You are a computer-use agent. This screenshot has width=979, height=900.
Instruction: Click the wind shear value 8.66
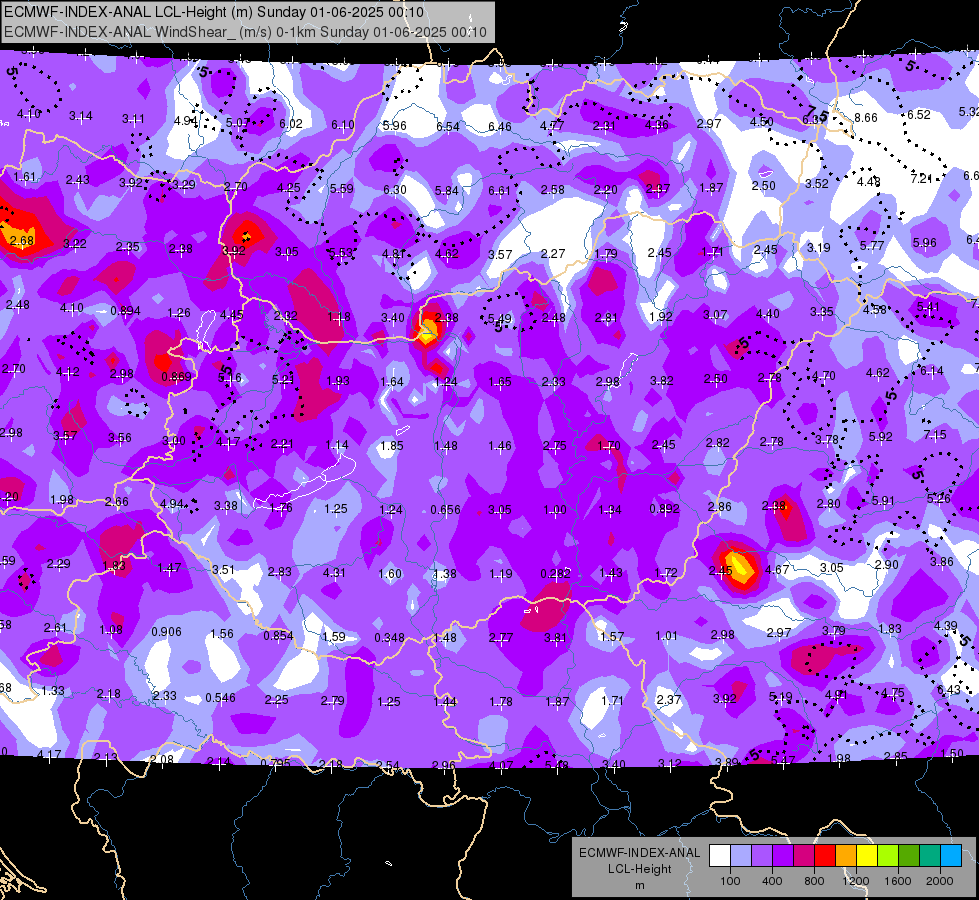tap(865, 117)
